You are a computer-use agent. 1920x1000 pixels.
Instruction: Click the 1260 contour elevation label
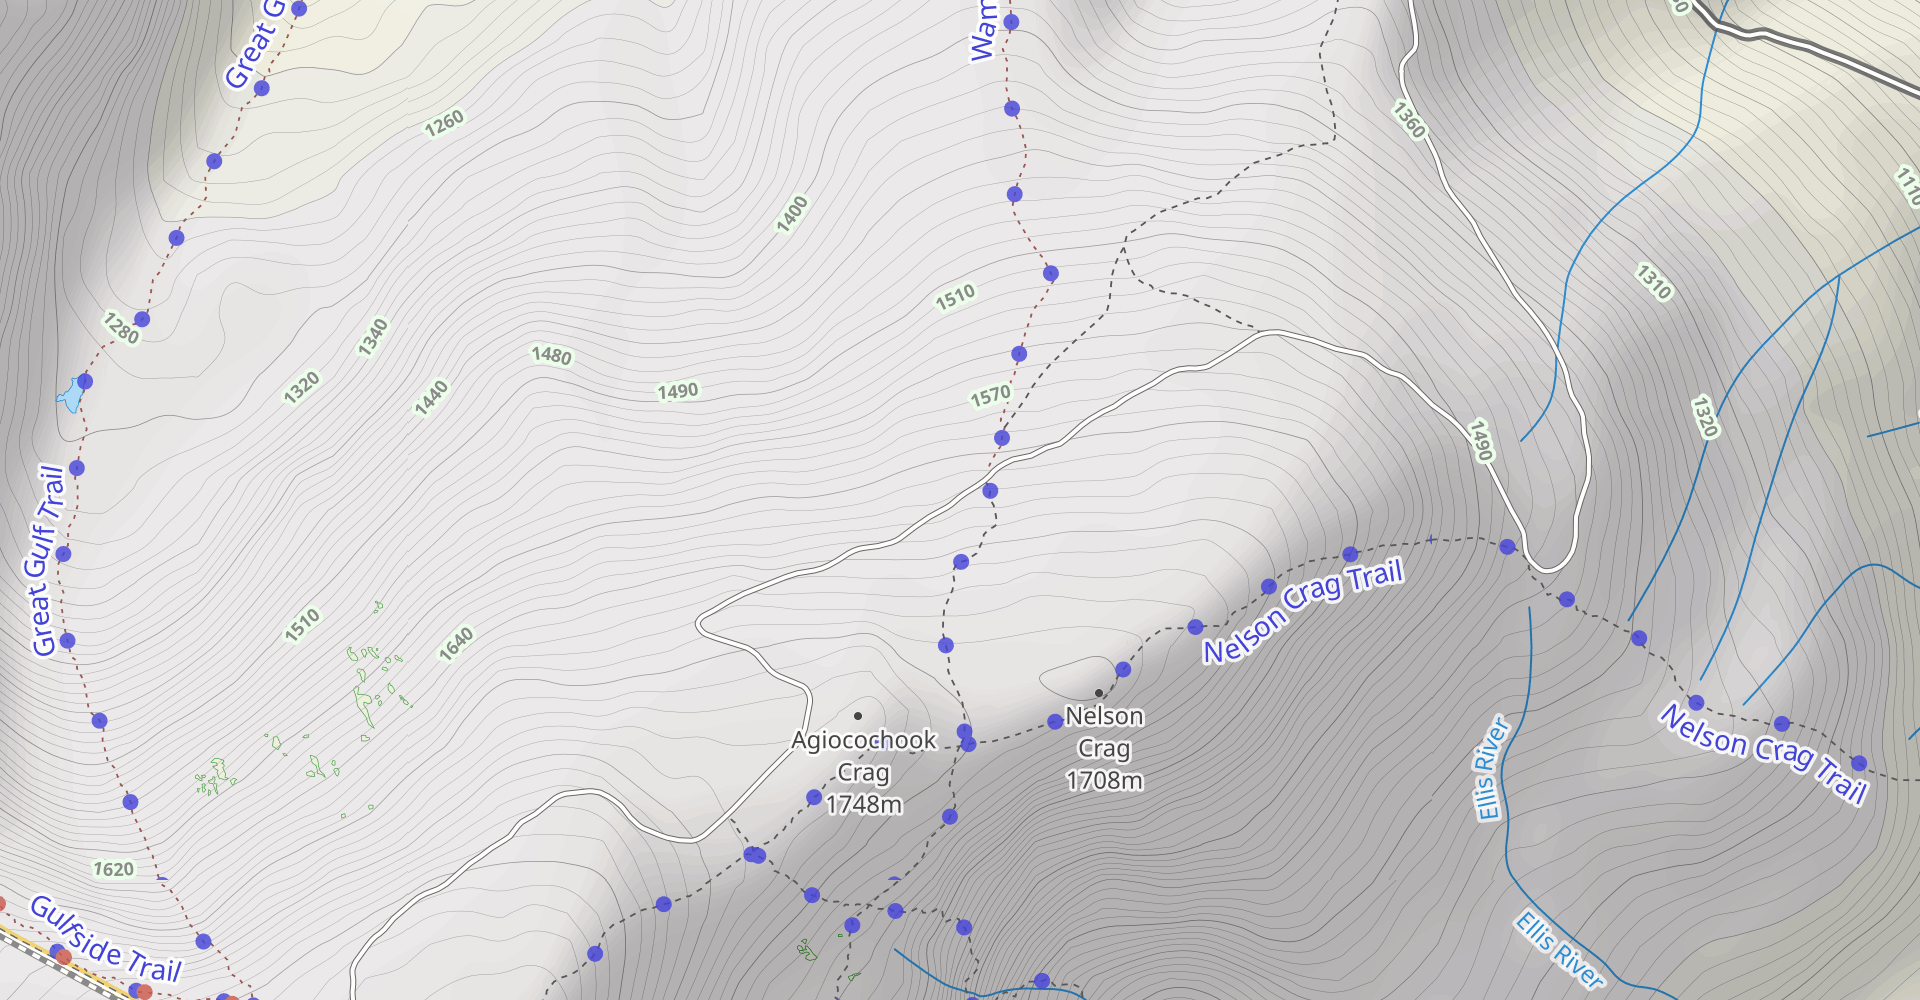(x=444, y=123)
